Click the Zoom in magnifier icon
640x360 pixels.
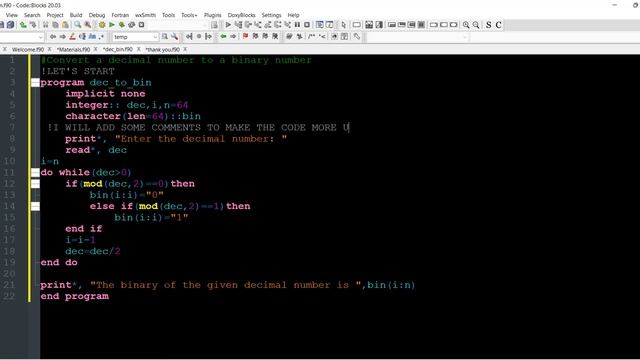pyautogui.click(x=466, y=25)
